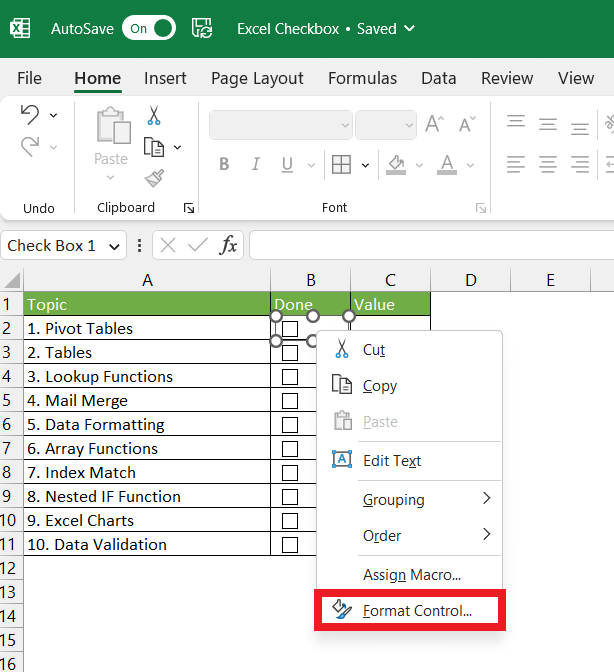Screen dimensions: 614x672
Task: Open the font name combo box
Action: [x=281, y=125]
